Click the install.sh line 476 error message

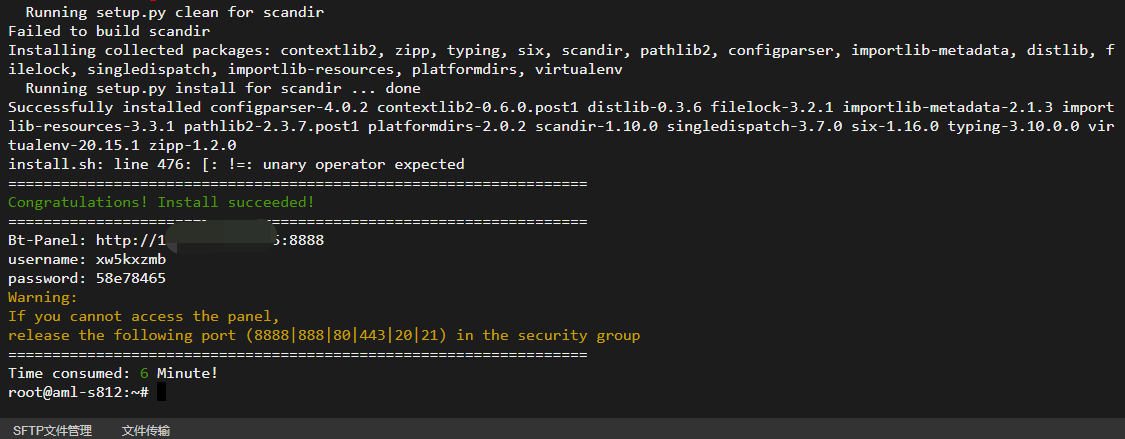(236, 164)
